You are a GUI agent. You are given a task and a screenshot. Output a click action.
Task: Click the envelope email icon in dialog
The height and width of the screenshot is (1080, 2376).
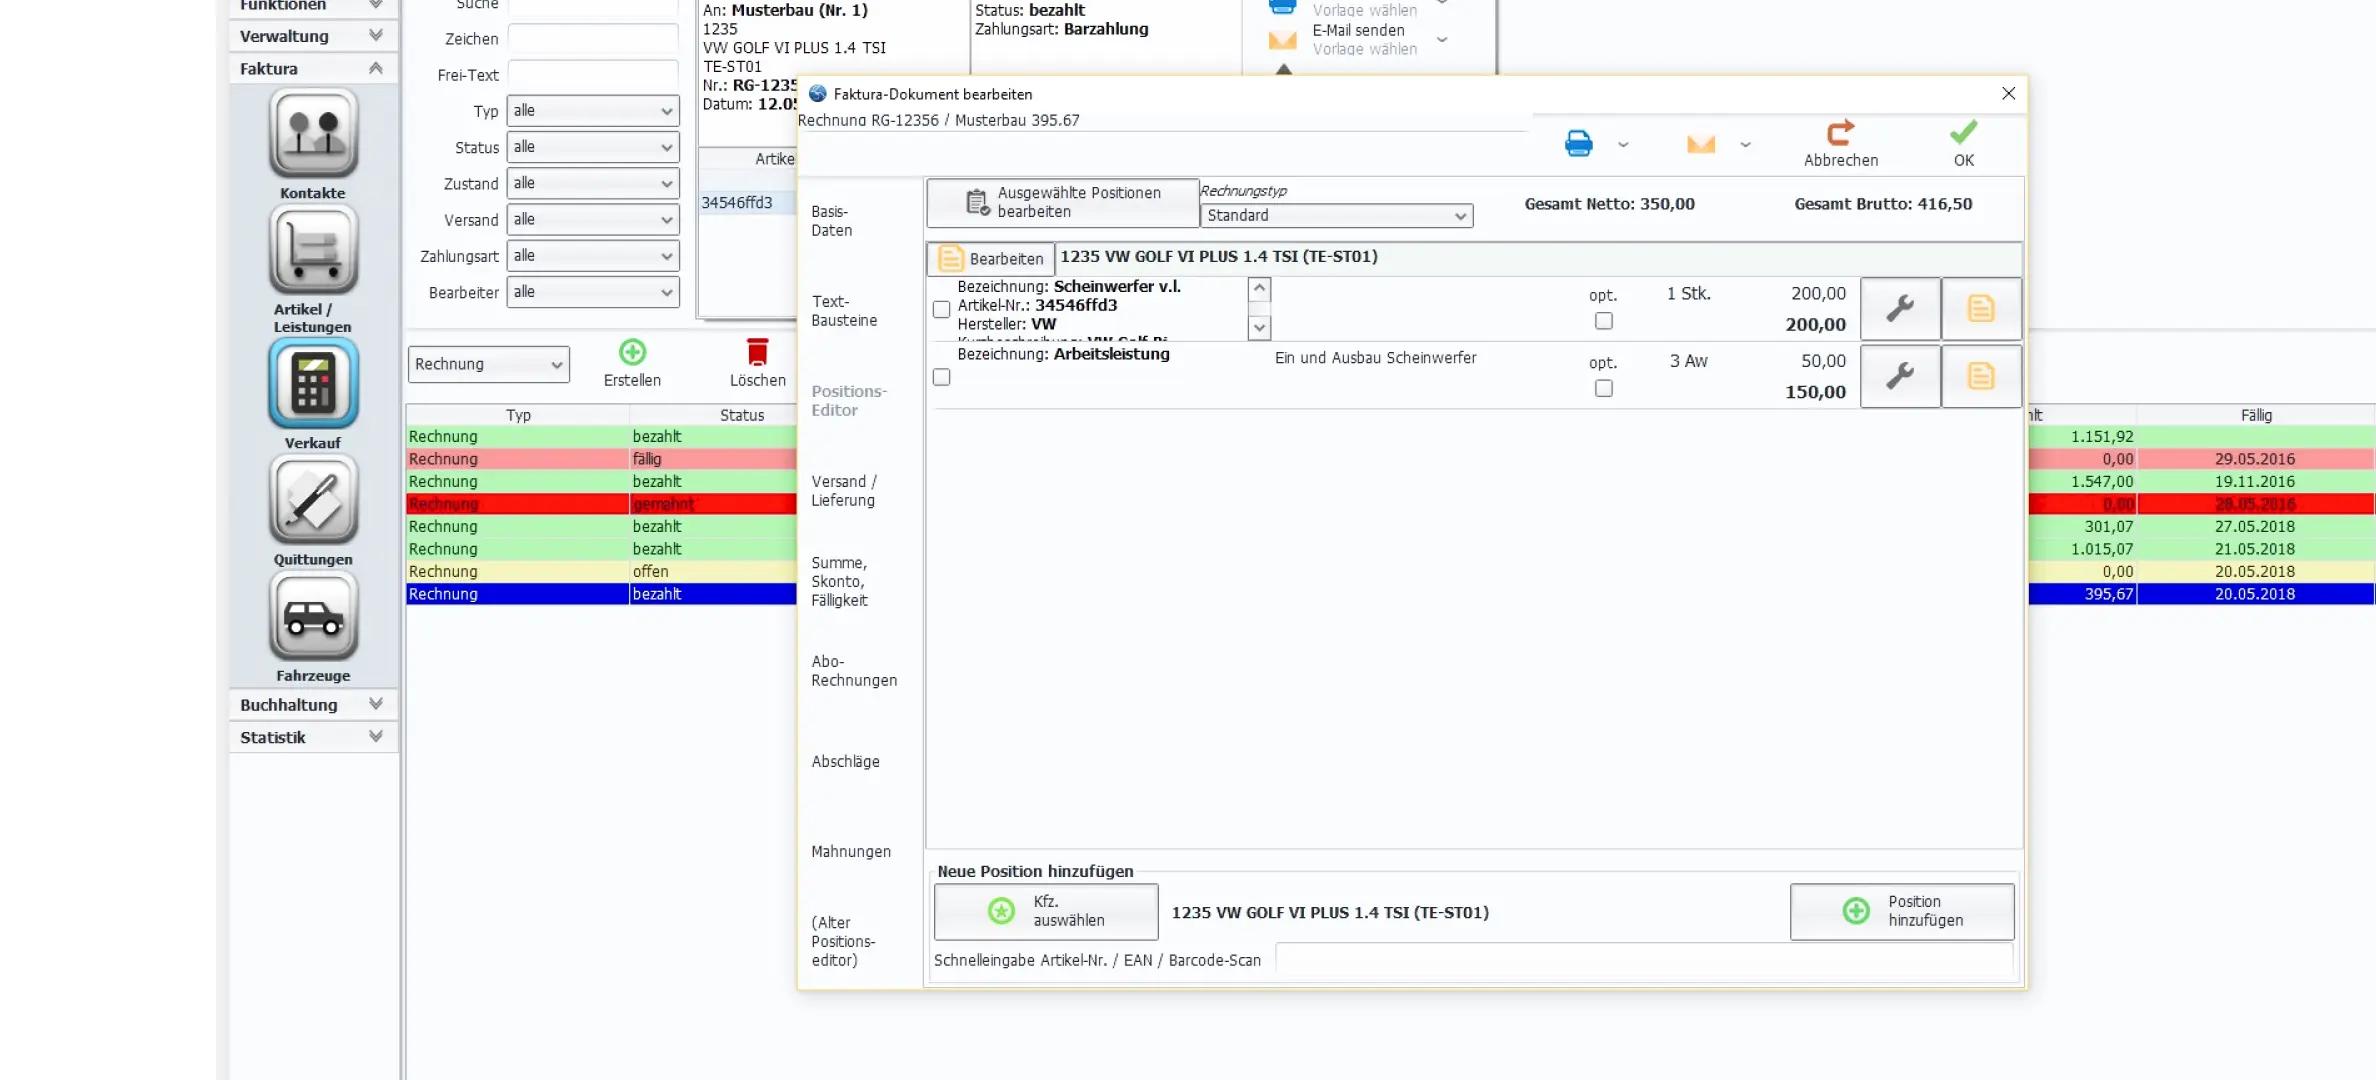(x=1700, y=144)
